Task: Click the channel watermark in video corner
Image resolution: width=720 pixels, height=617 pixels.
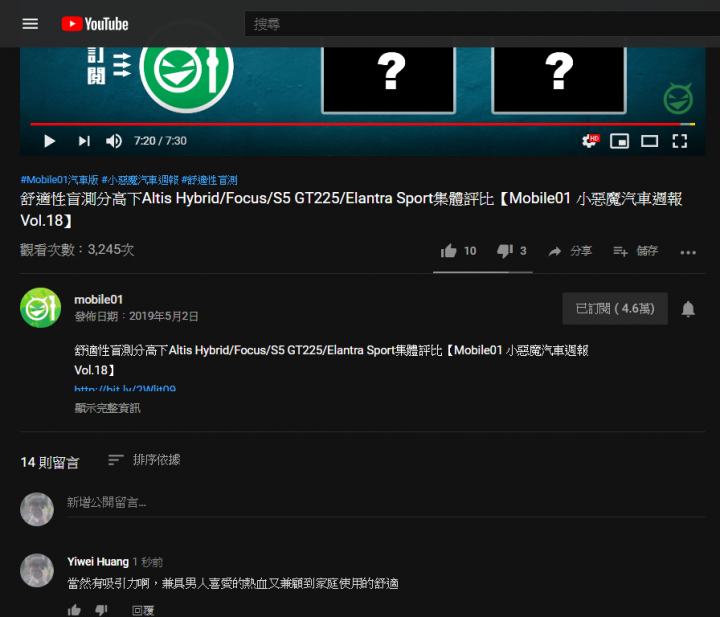Action: tap(678, 99)
